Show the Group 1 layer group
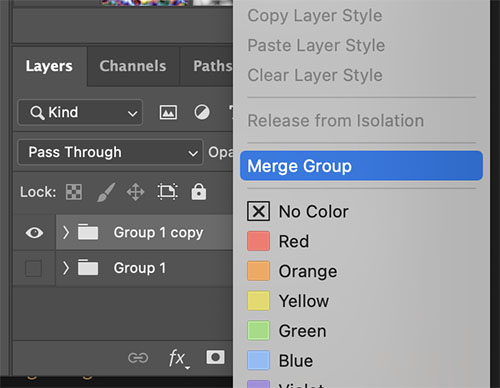Image resolution: width=500 pixels, height=388 pixels. coord(33,268)
